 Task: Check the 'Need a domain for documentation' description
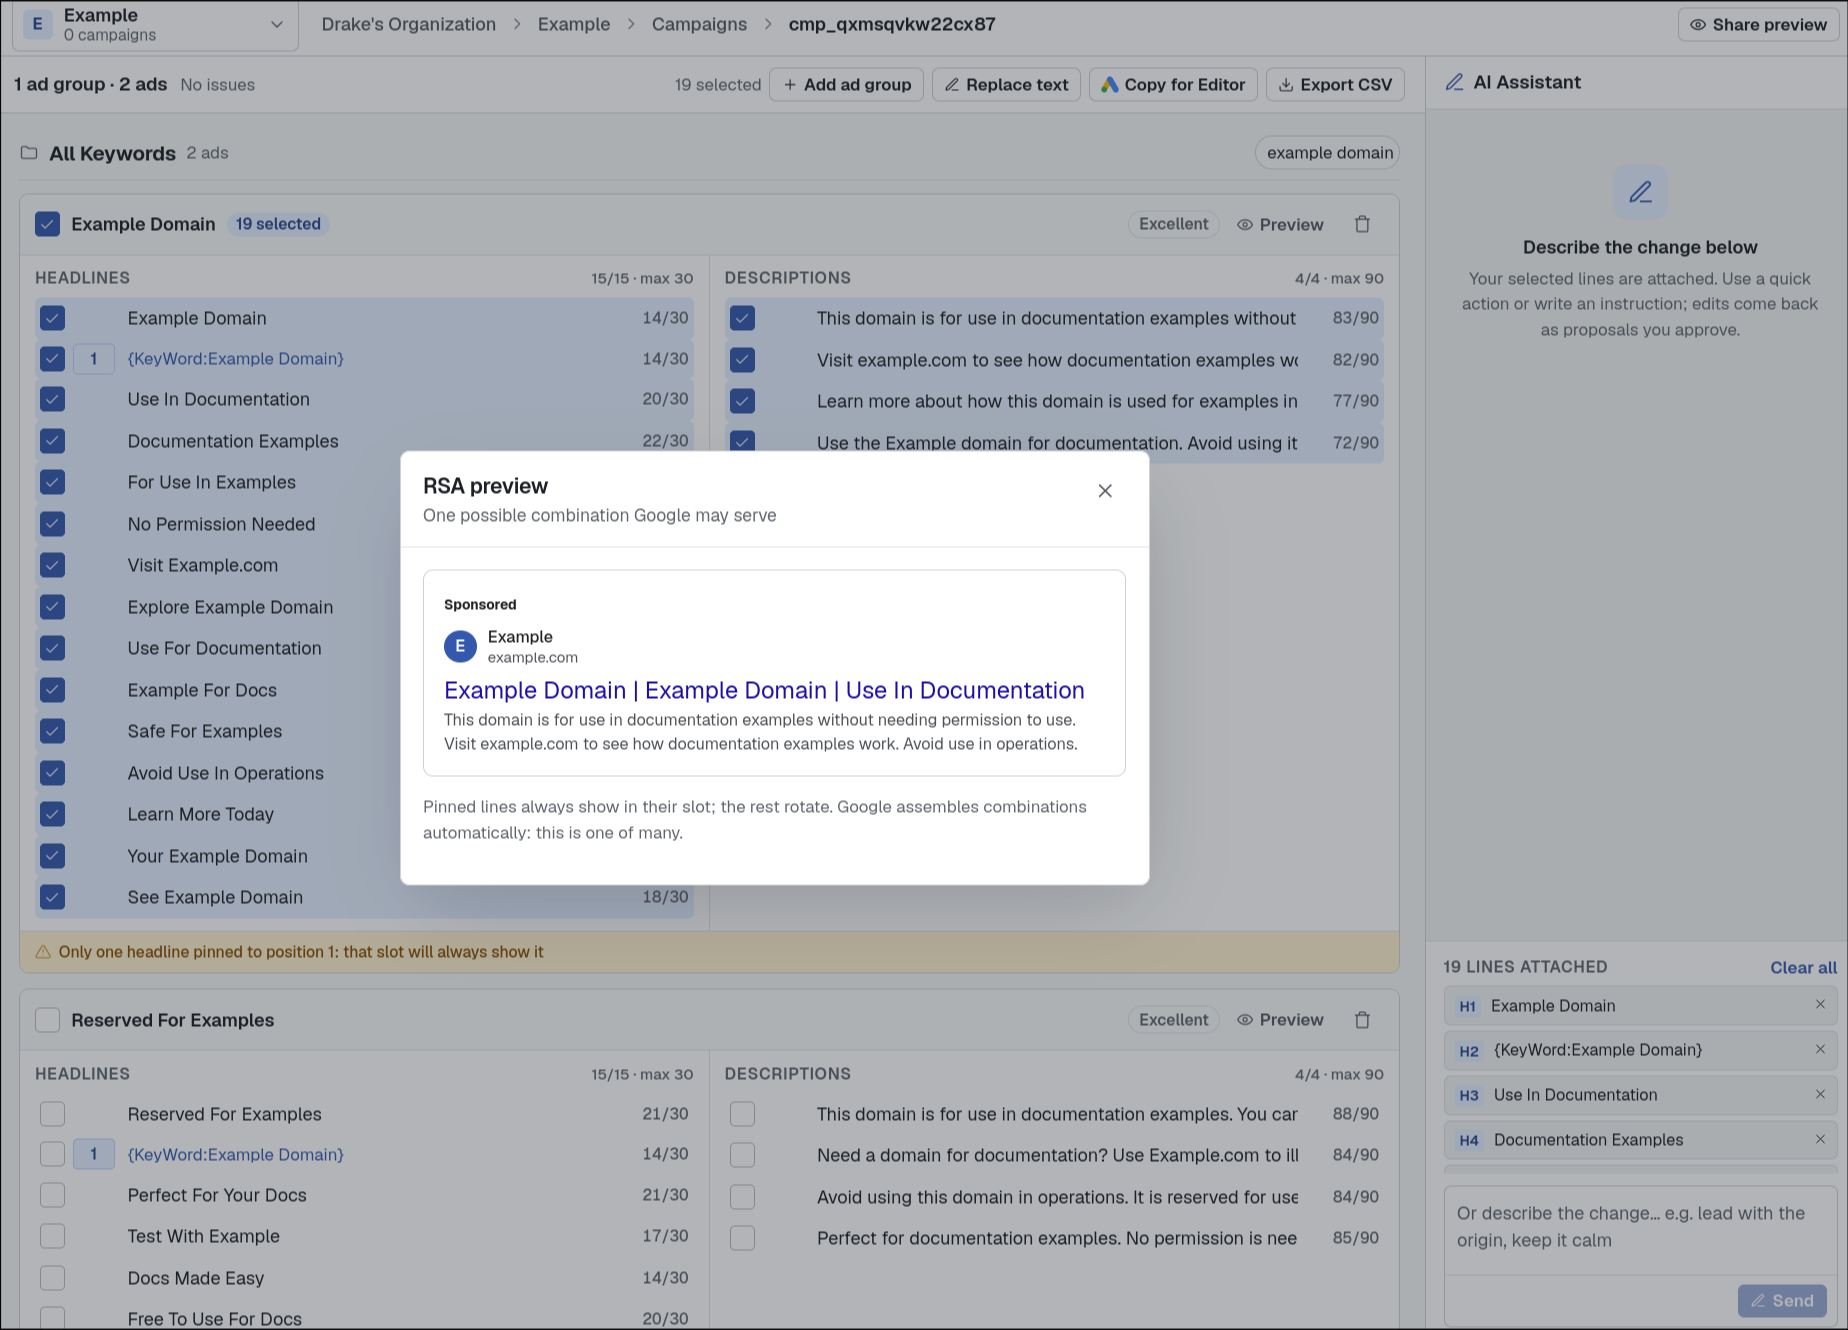point(742,1156)
